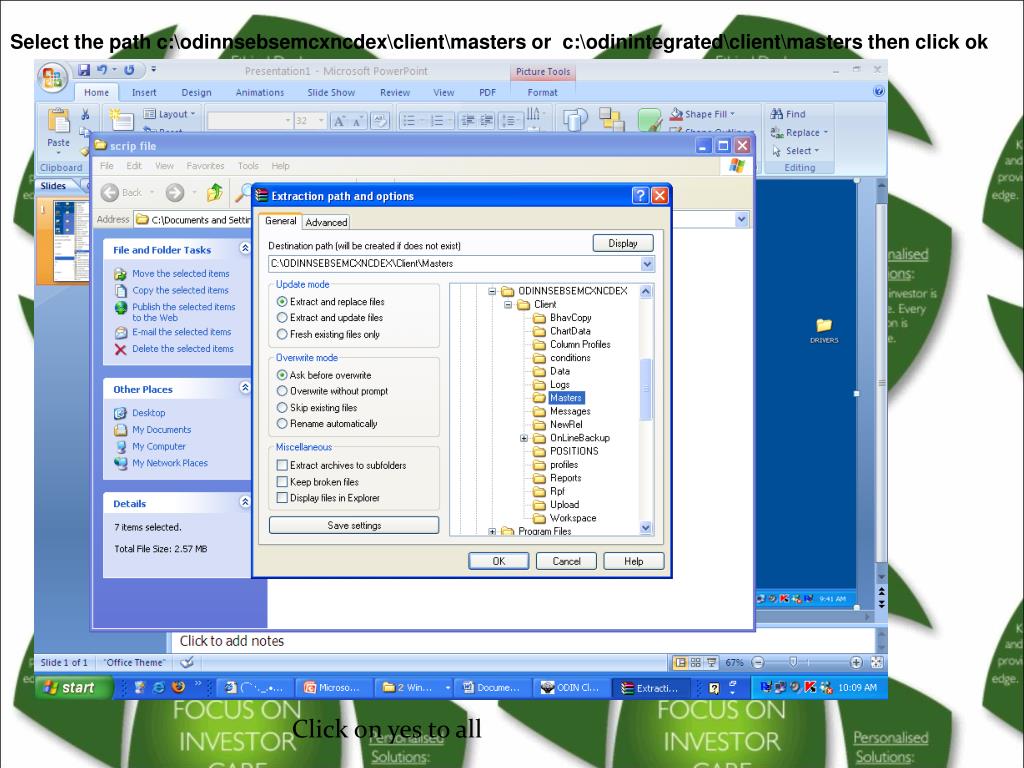Viewport: 1024px width, 768px height.
Task: Open the Design ribbon tab
Action: tap(196, 93)
